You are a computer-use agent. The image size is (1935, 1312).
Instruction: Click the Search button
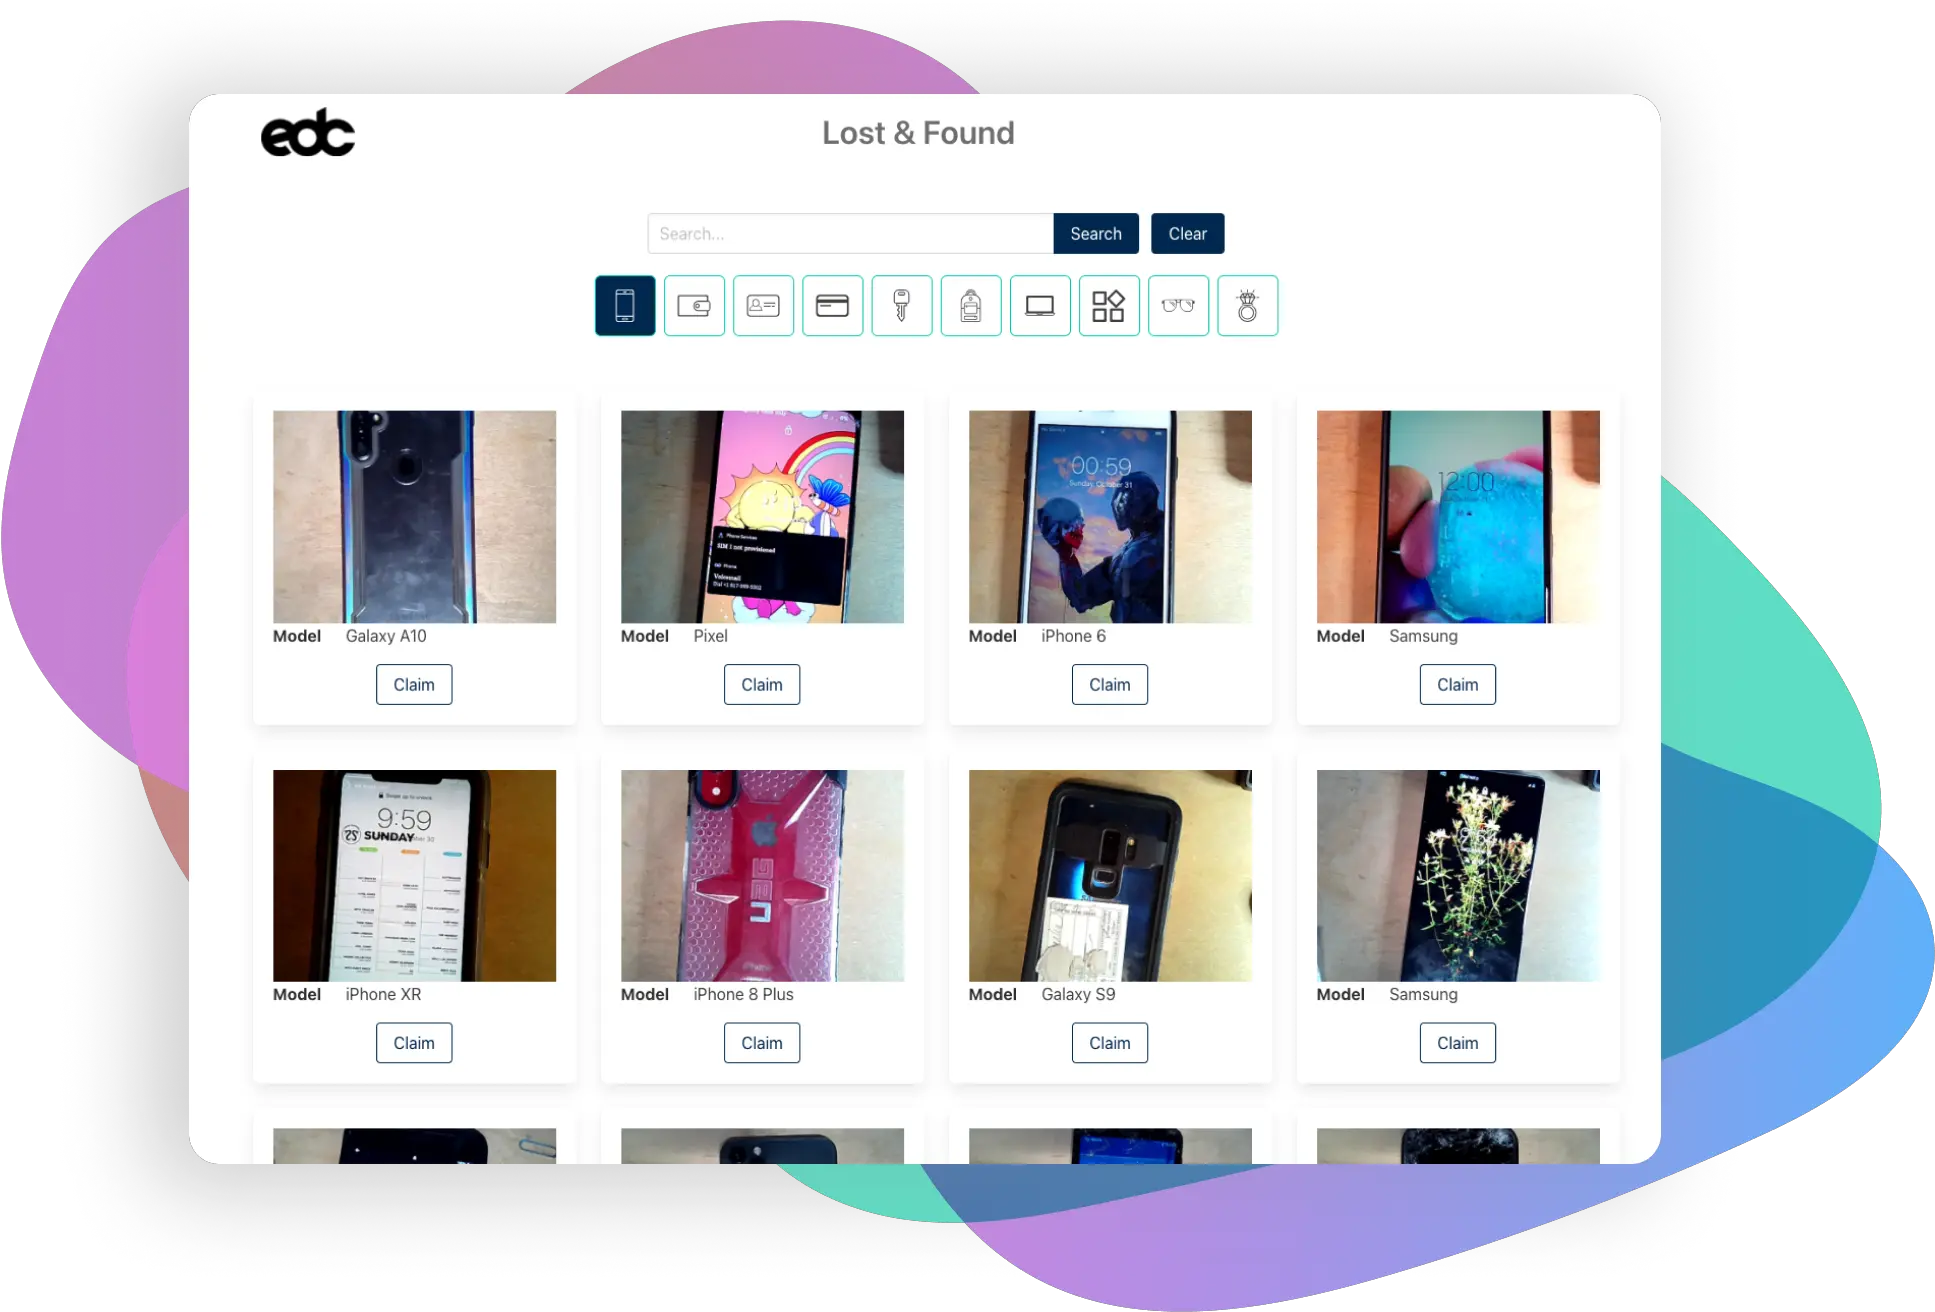pos(1096,233)
